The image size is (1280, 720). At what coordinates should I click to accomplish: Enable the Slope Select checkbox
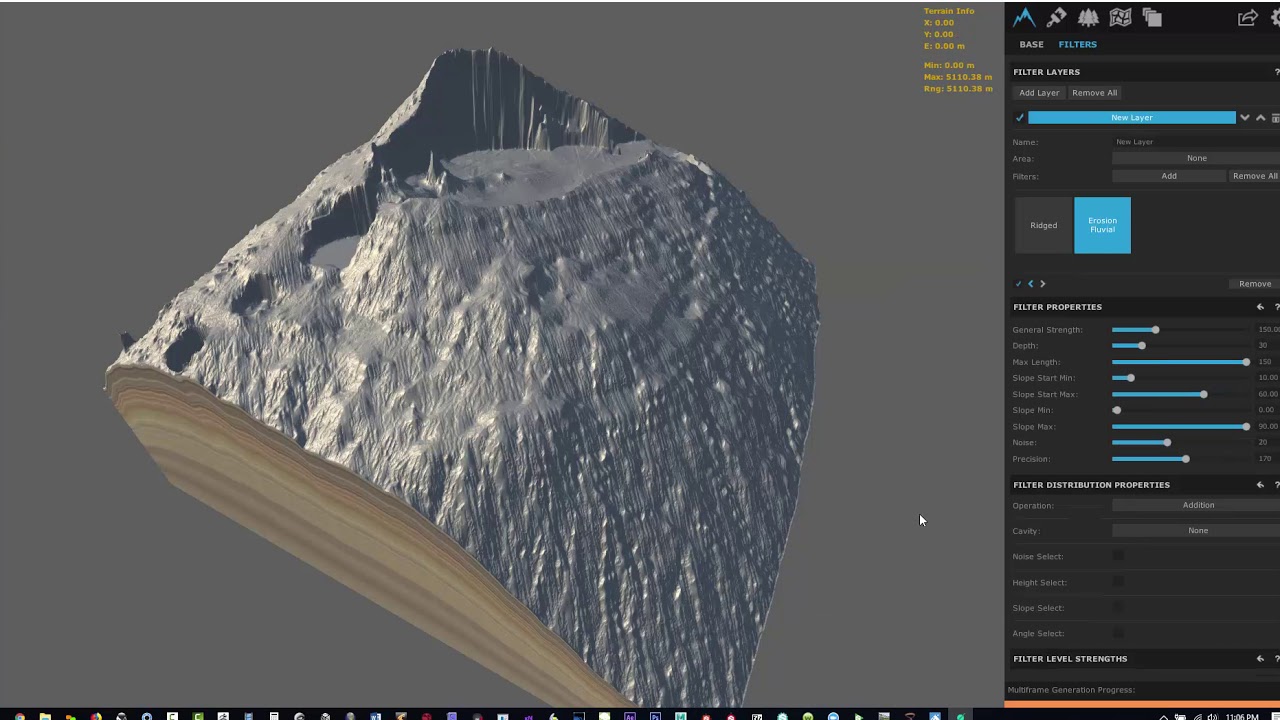click(x=1118, y=608)
